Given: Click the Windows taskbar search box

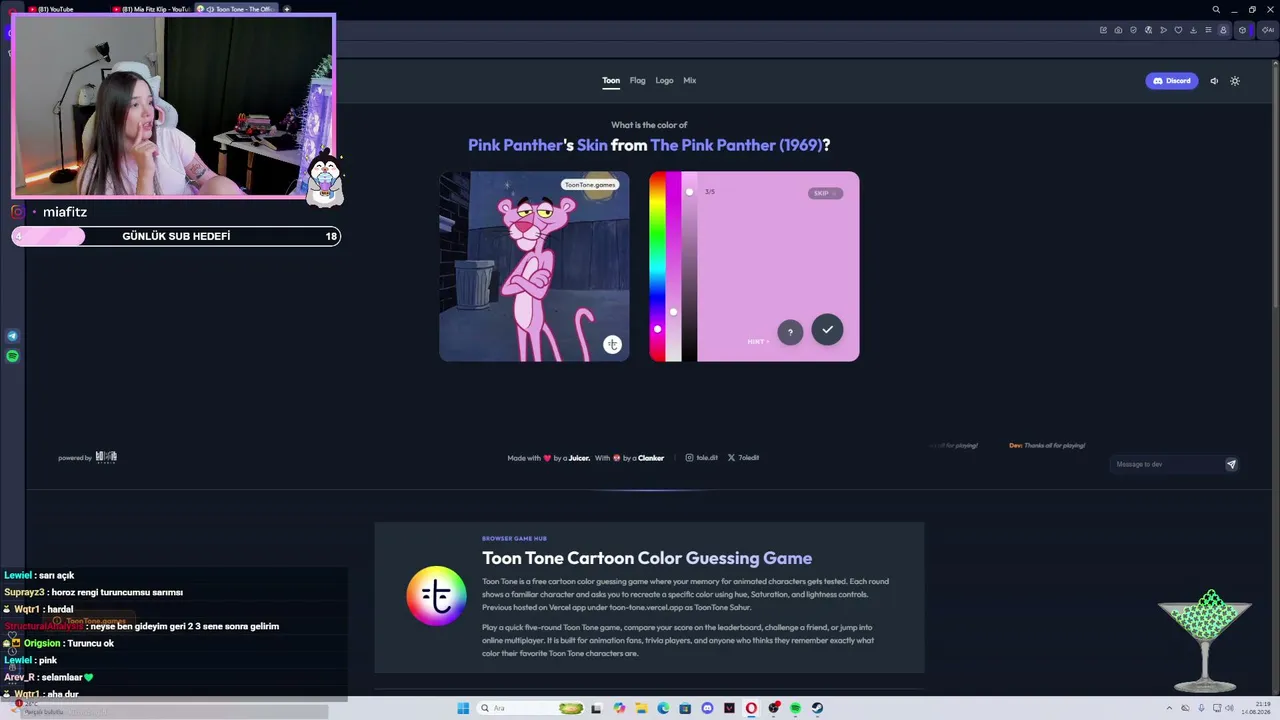Looking at the screenshot, I should (x=529, y=708).
